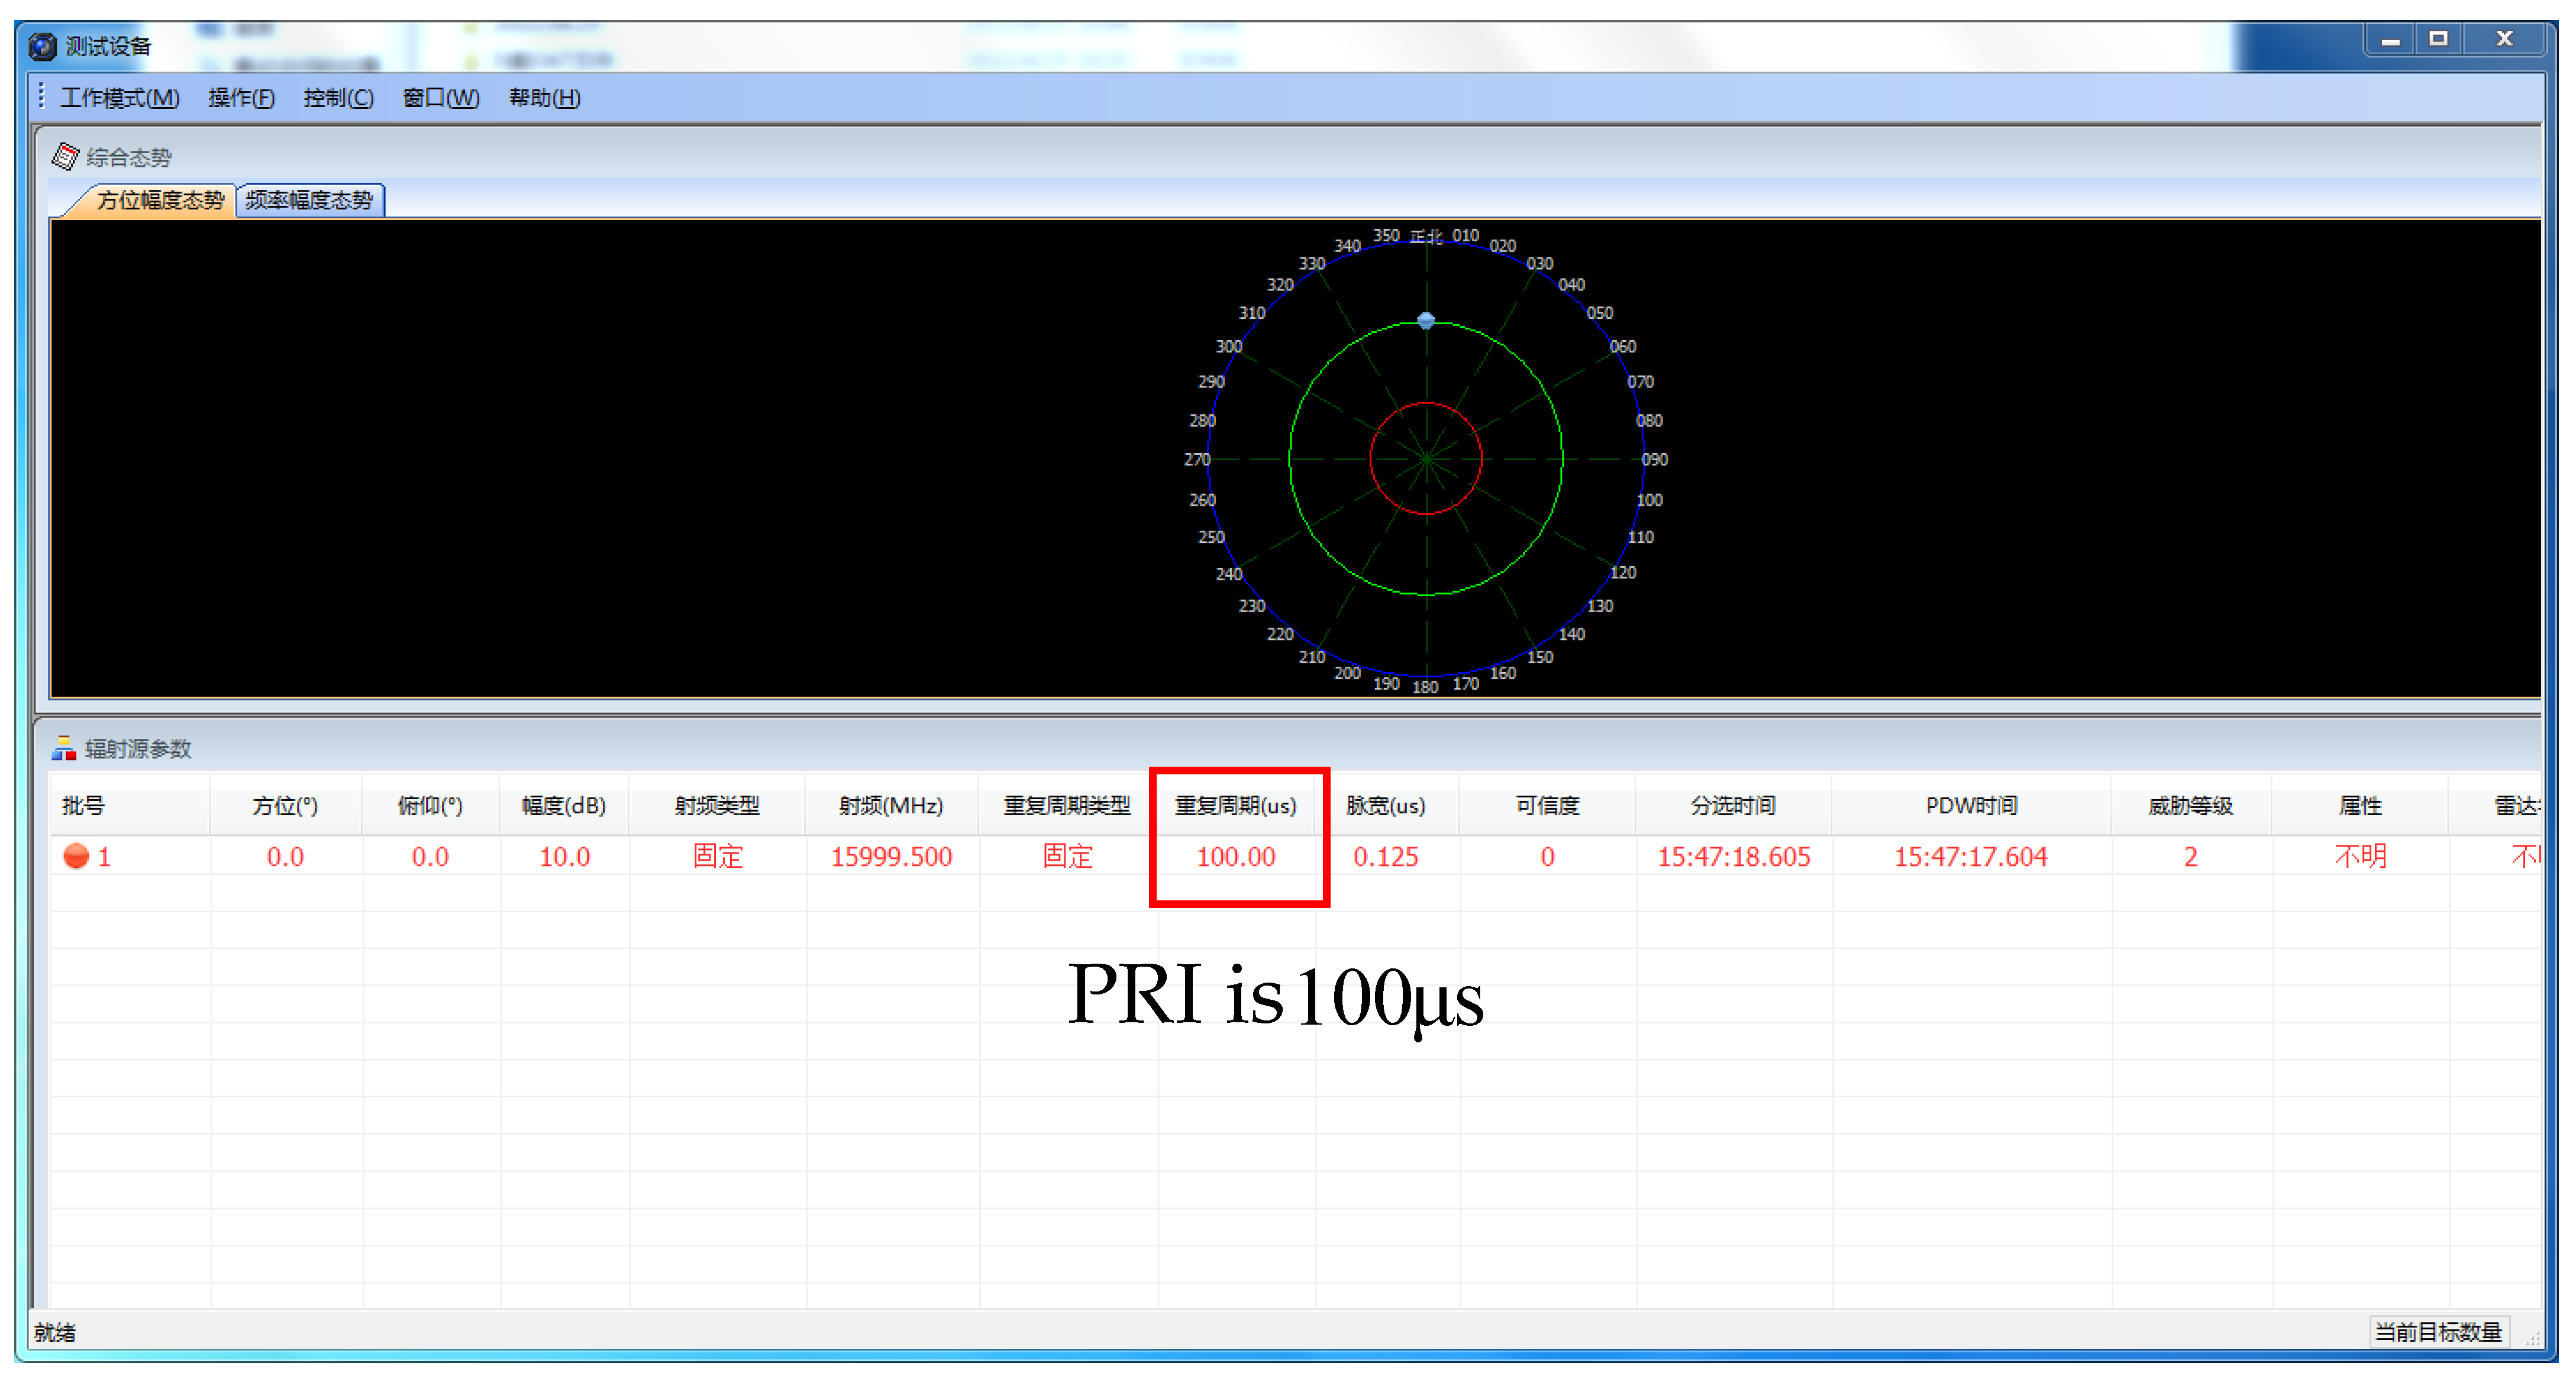2576x1376 pixels.
Task: Close the 测试设备 window
Action: tap(2504, 40)
